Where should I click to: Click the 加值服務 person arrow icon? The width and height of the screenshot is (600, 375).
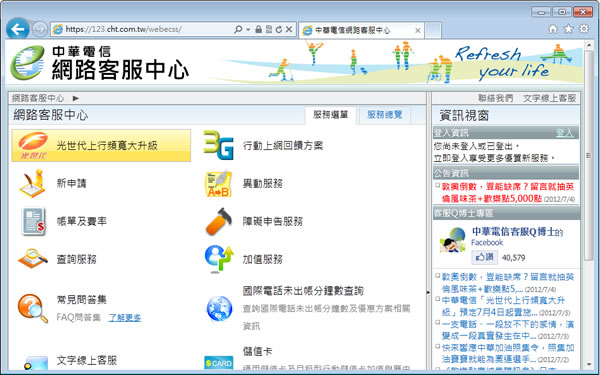pyautogui.click(x=218, y=259)
